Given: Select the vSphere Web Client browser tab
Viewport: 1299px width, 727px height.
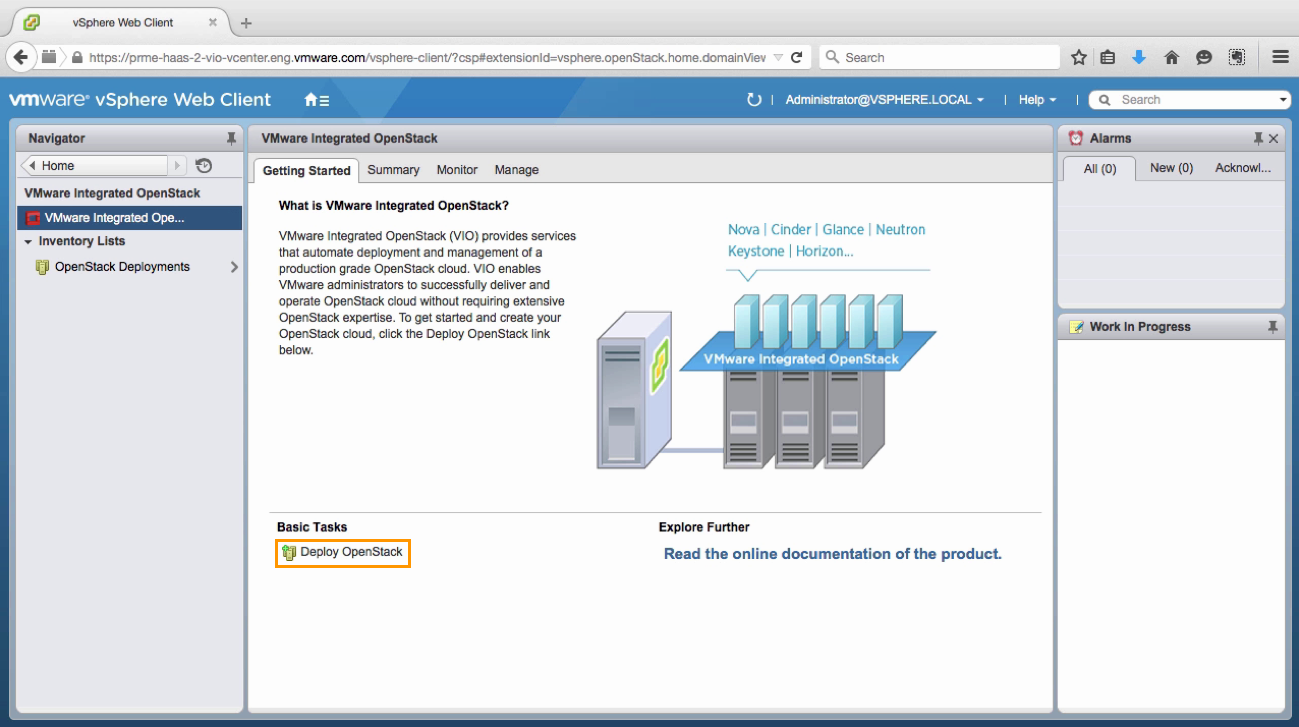Looking at the screenshot, I should pos(120,22).
